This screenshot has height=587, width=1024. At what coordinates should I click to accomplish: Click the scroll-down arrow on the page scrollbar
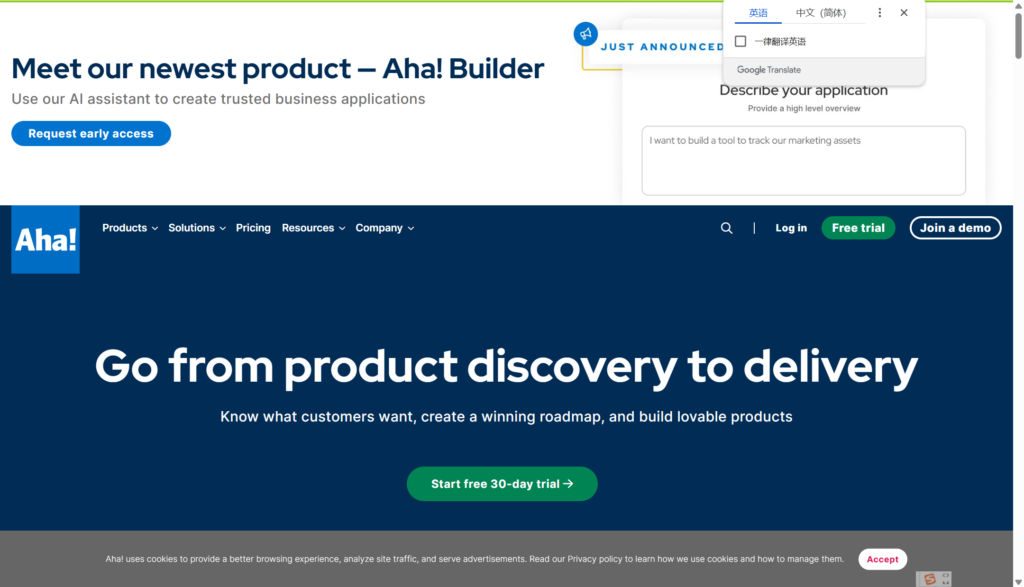click(1017, 580)
